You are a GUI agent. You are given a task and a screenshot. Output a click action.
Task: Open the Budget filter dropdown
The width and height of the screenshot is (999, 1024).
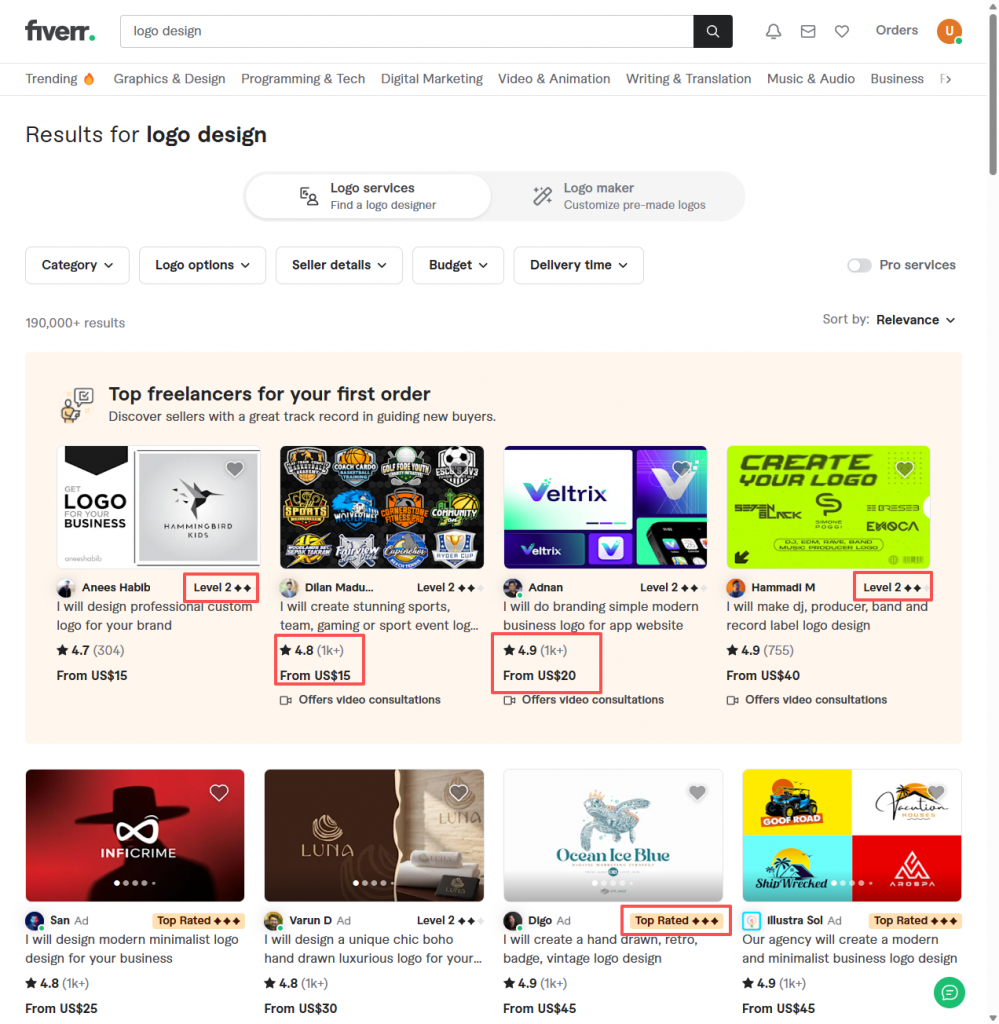(x=458, y=265)
